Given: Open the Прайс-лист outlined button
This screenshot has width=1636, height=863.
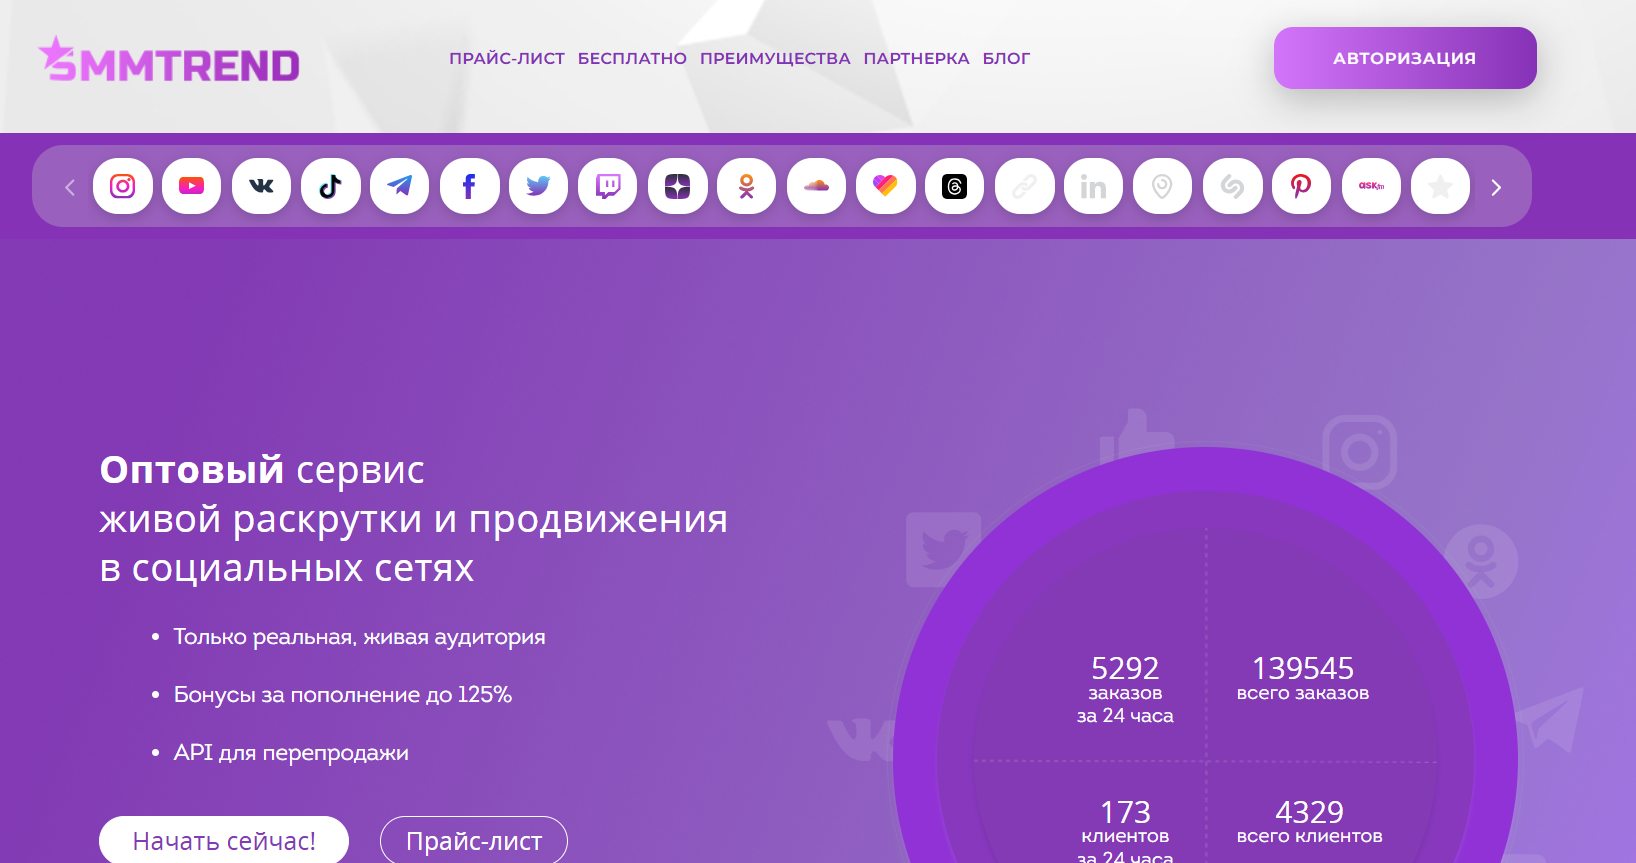Looking at the screenshot, I should [x=474, y=840].
